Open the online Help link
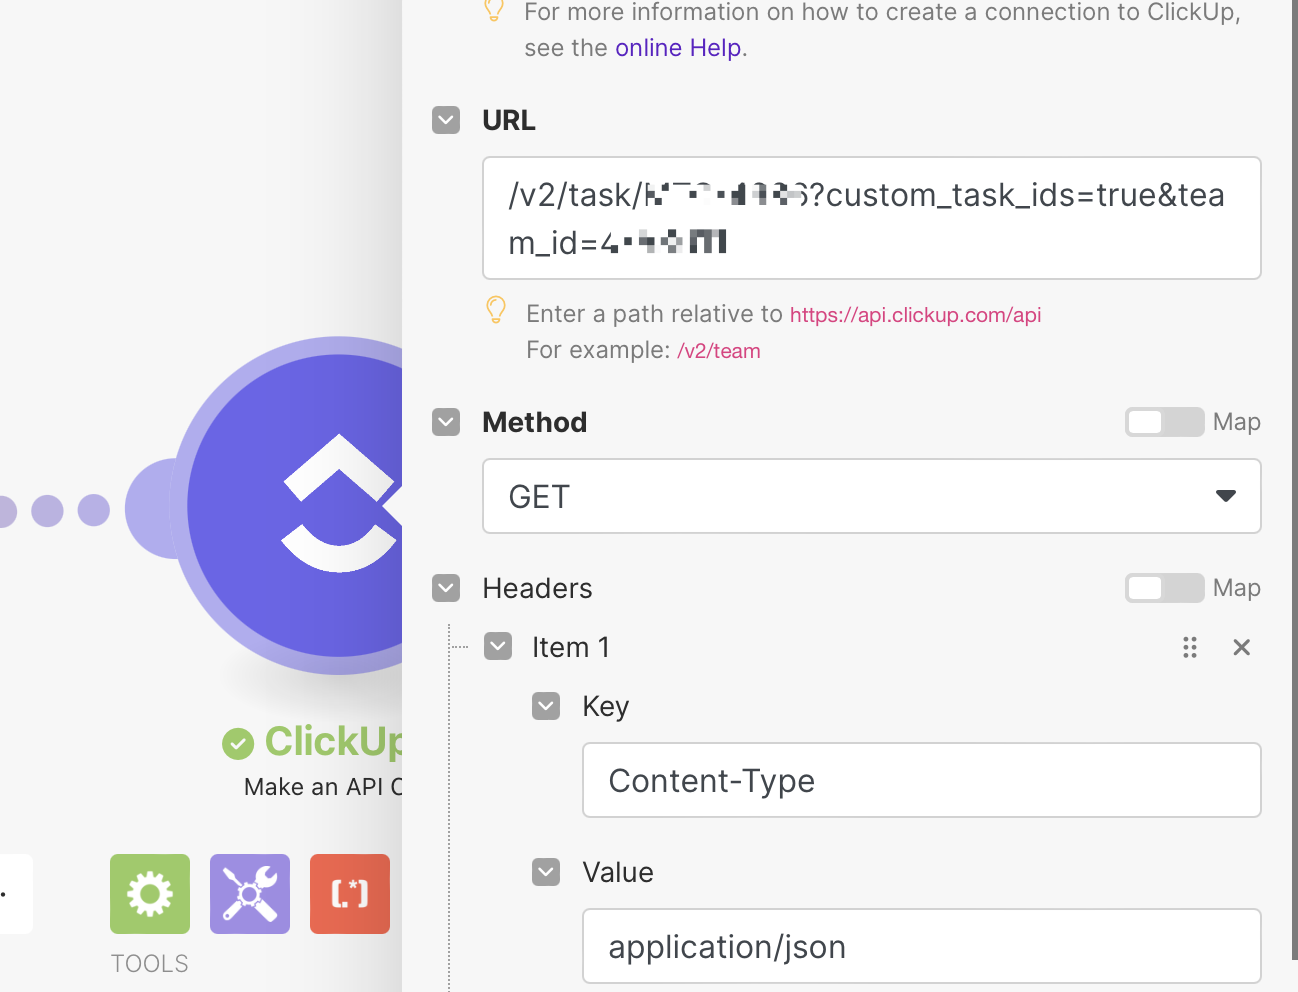Screen dimensions: 1298x992 coord(678,48)
